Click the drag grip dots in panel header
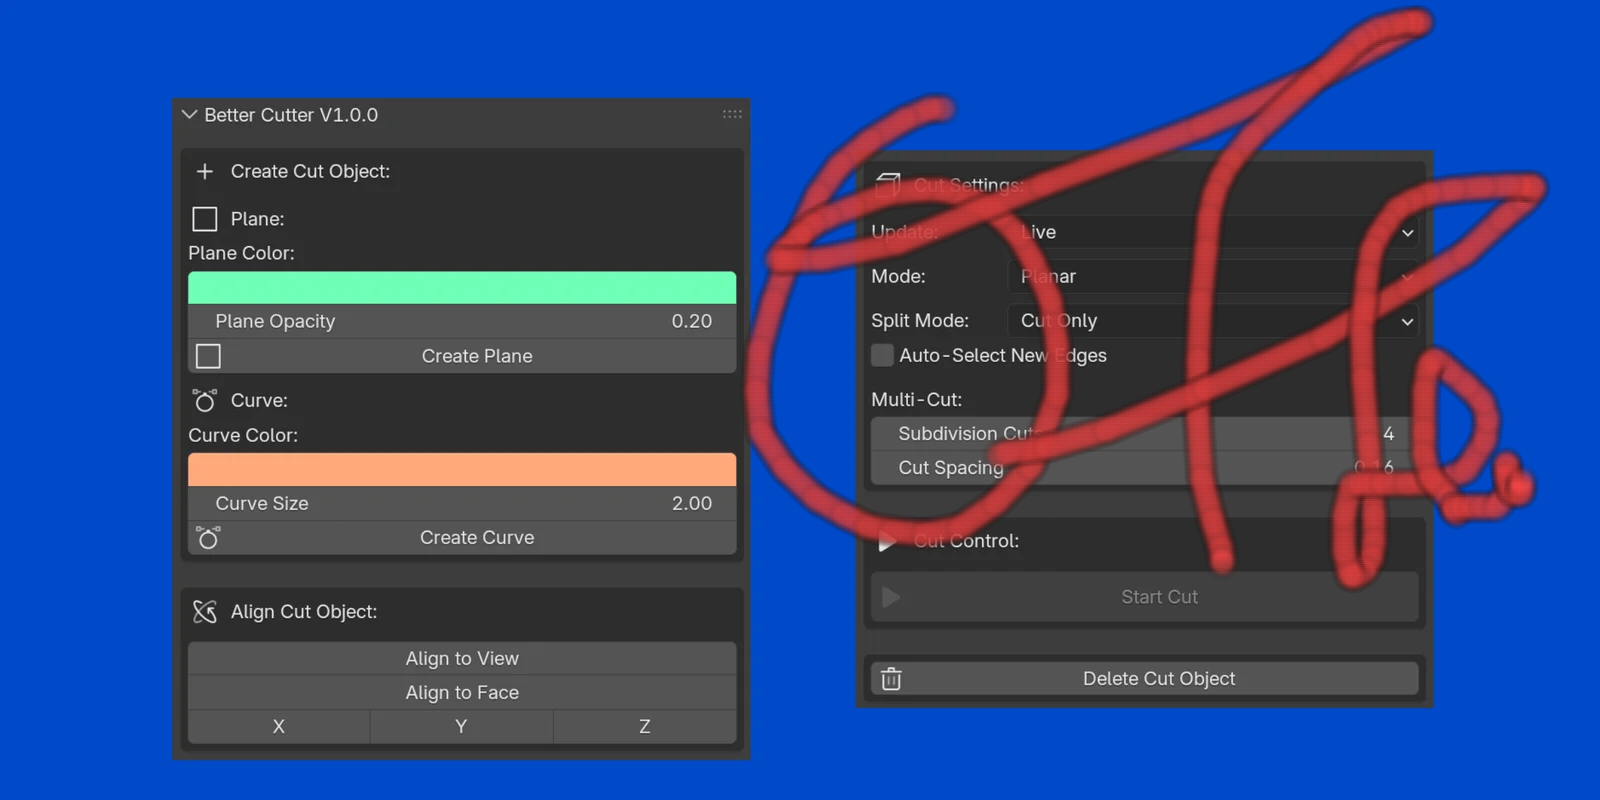Image resolution: width=1600 pixels, height=800 pixels. tap(732, 115)
